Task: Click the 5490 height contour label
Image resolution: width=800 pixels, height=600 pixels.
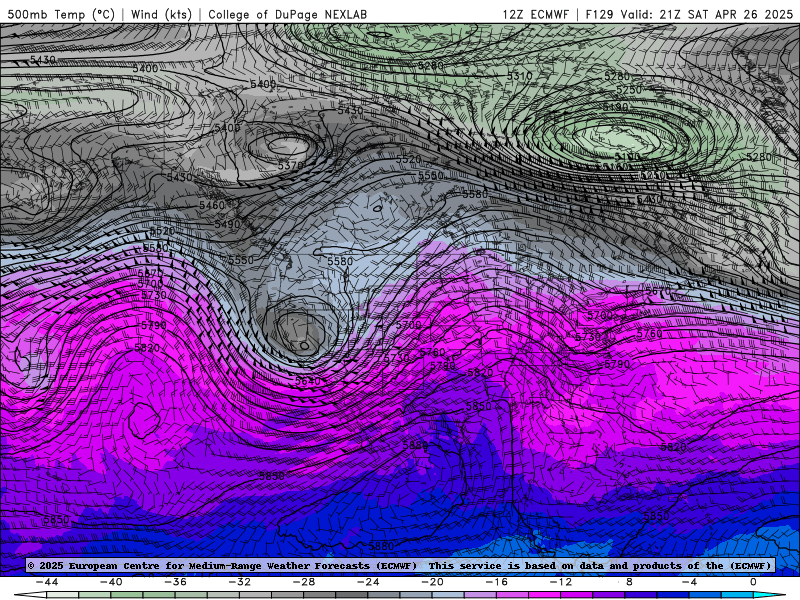Action: click(227, 224)
